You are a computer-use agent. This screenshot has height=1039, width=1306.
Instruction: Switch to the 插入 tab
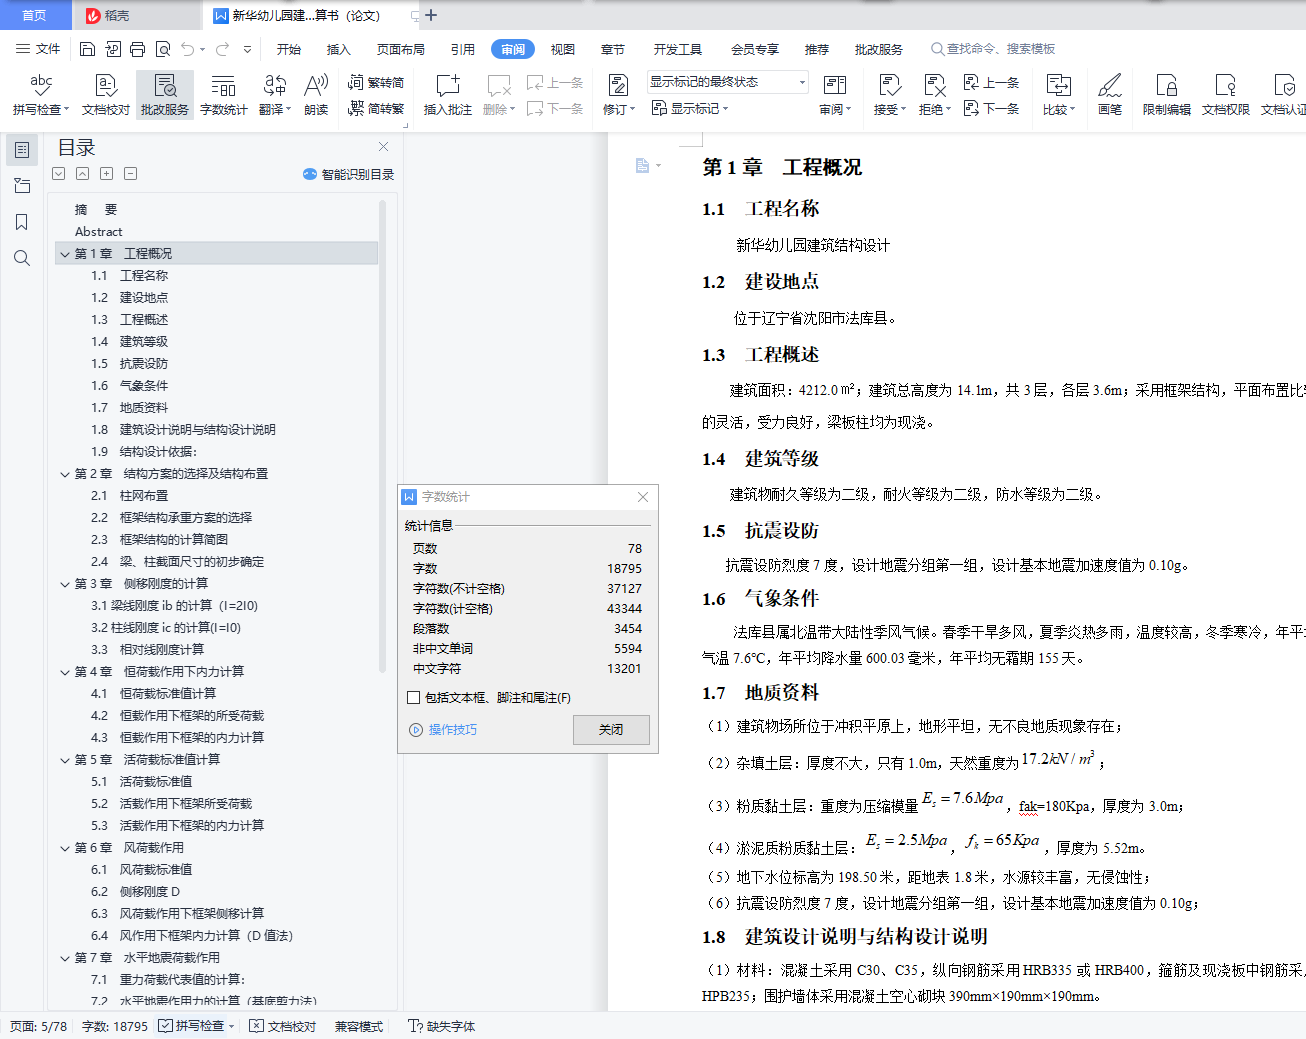tap(339, 49)
